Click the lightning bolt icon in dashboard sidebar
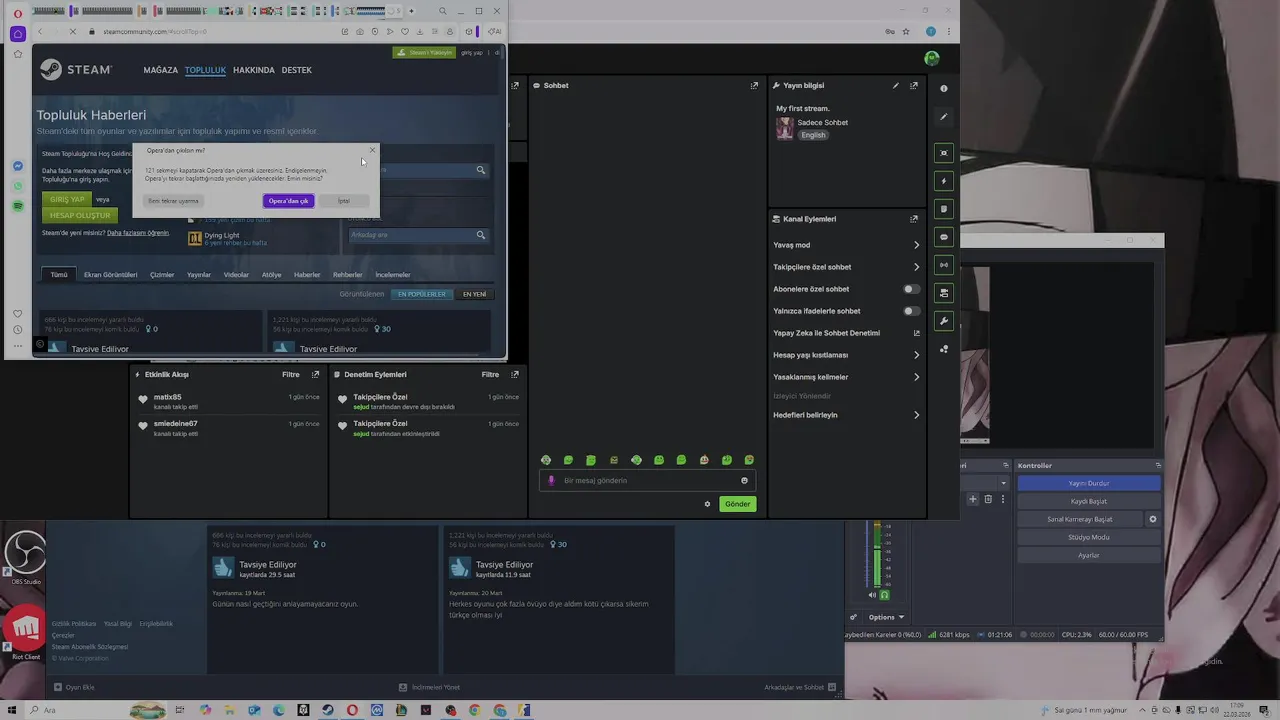Viewport: 1280px width, 720px height. click(944, 181)
